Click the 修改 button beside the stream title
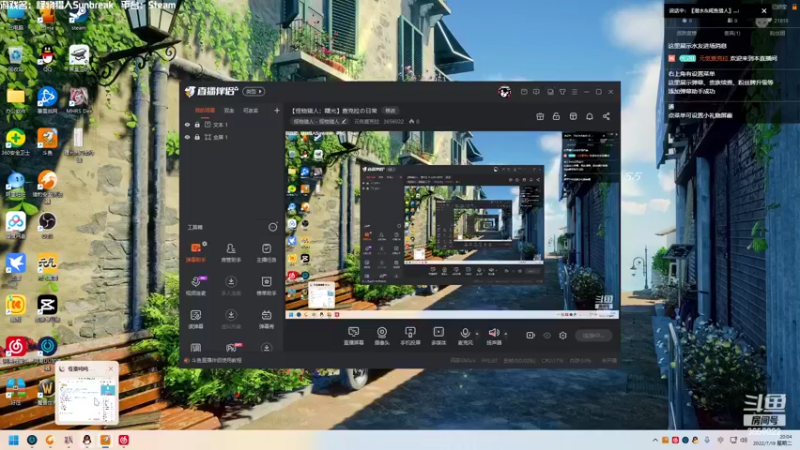Viewport: 800px width, 450px height. [x=390, y=111]
